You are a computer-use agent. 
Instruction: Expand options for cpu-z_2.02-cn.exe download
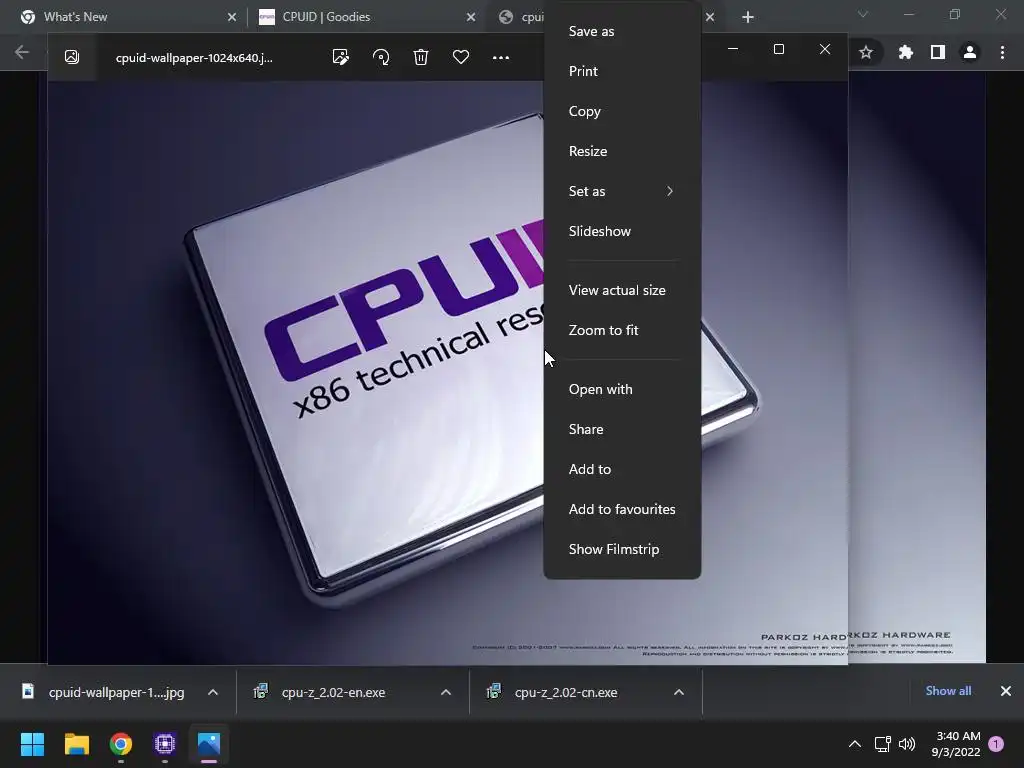(x=679, y=692)
